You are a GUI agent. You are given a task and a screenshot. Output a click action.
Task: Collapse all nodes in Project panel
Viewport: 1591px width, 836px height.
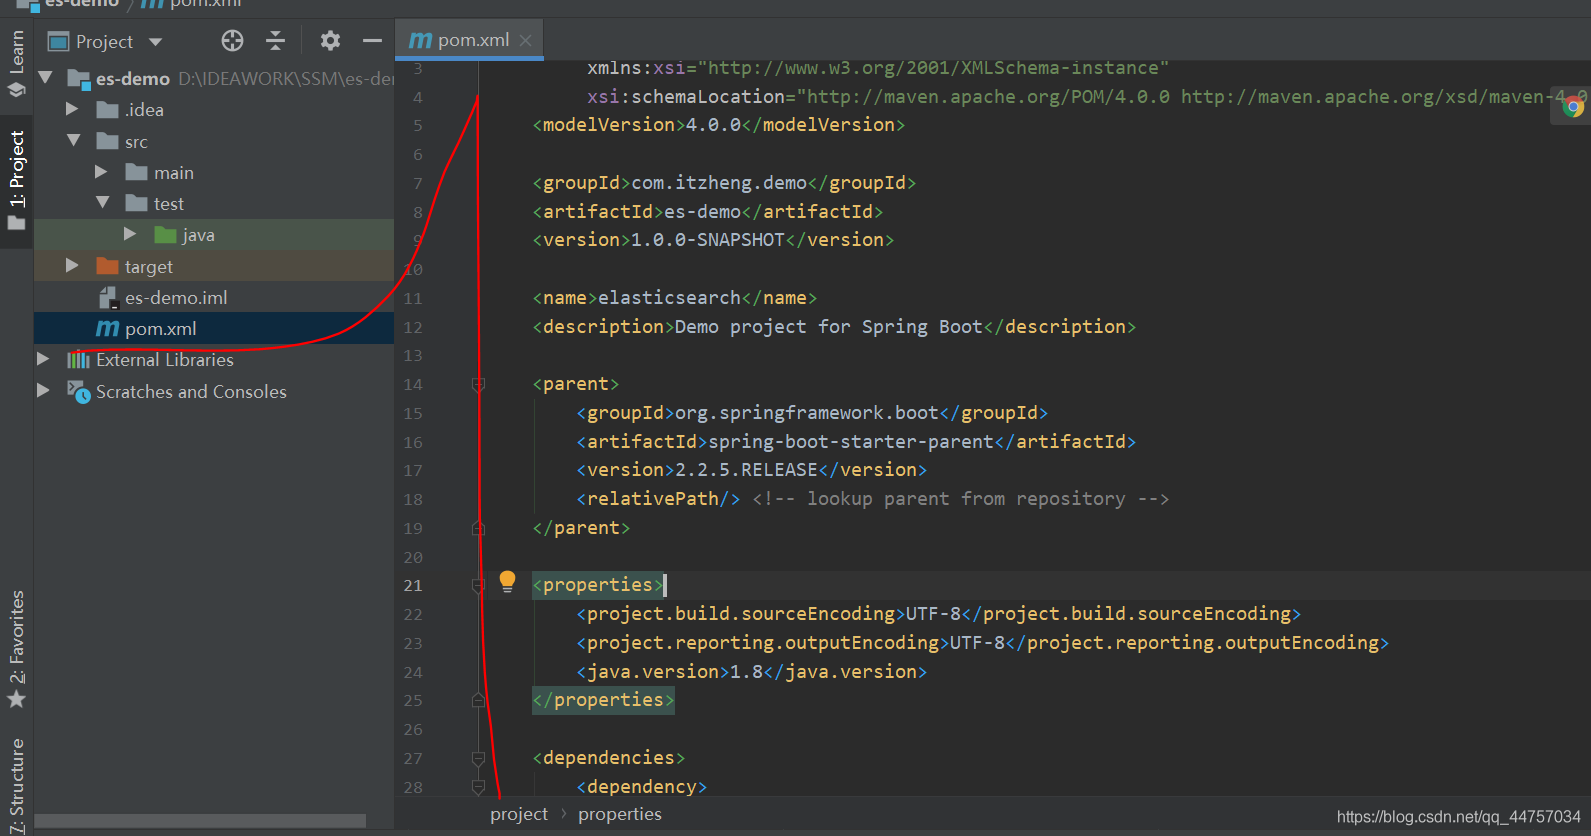[x=276, y=41]
